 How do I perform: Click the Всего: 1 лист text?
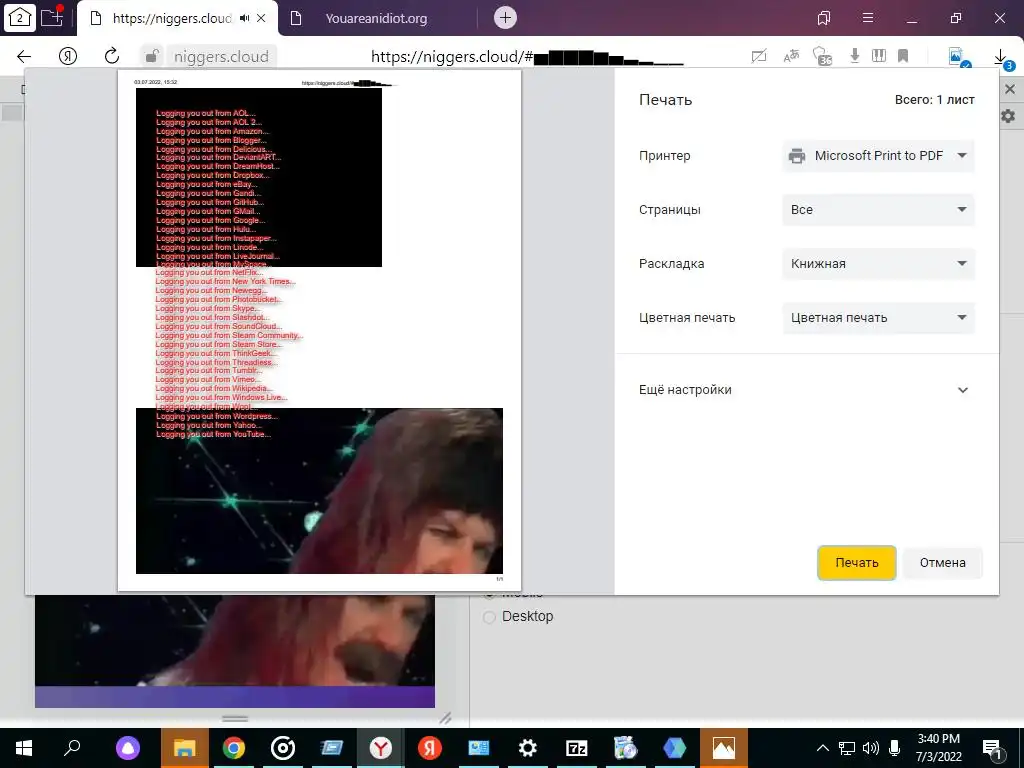click(935, 100)
